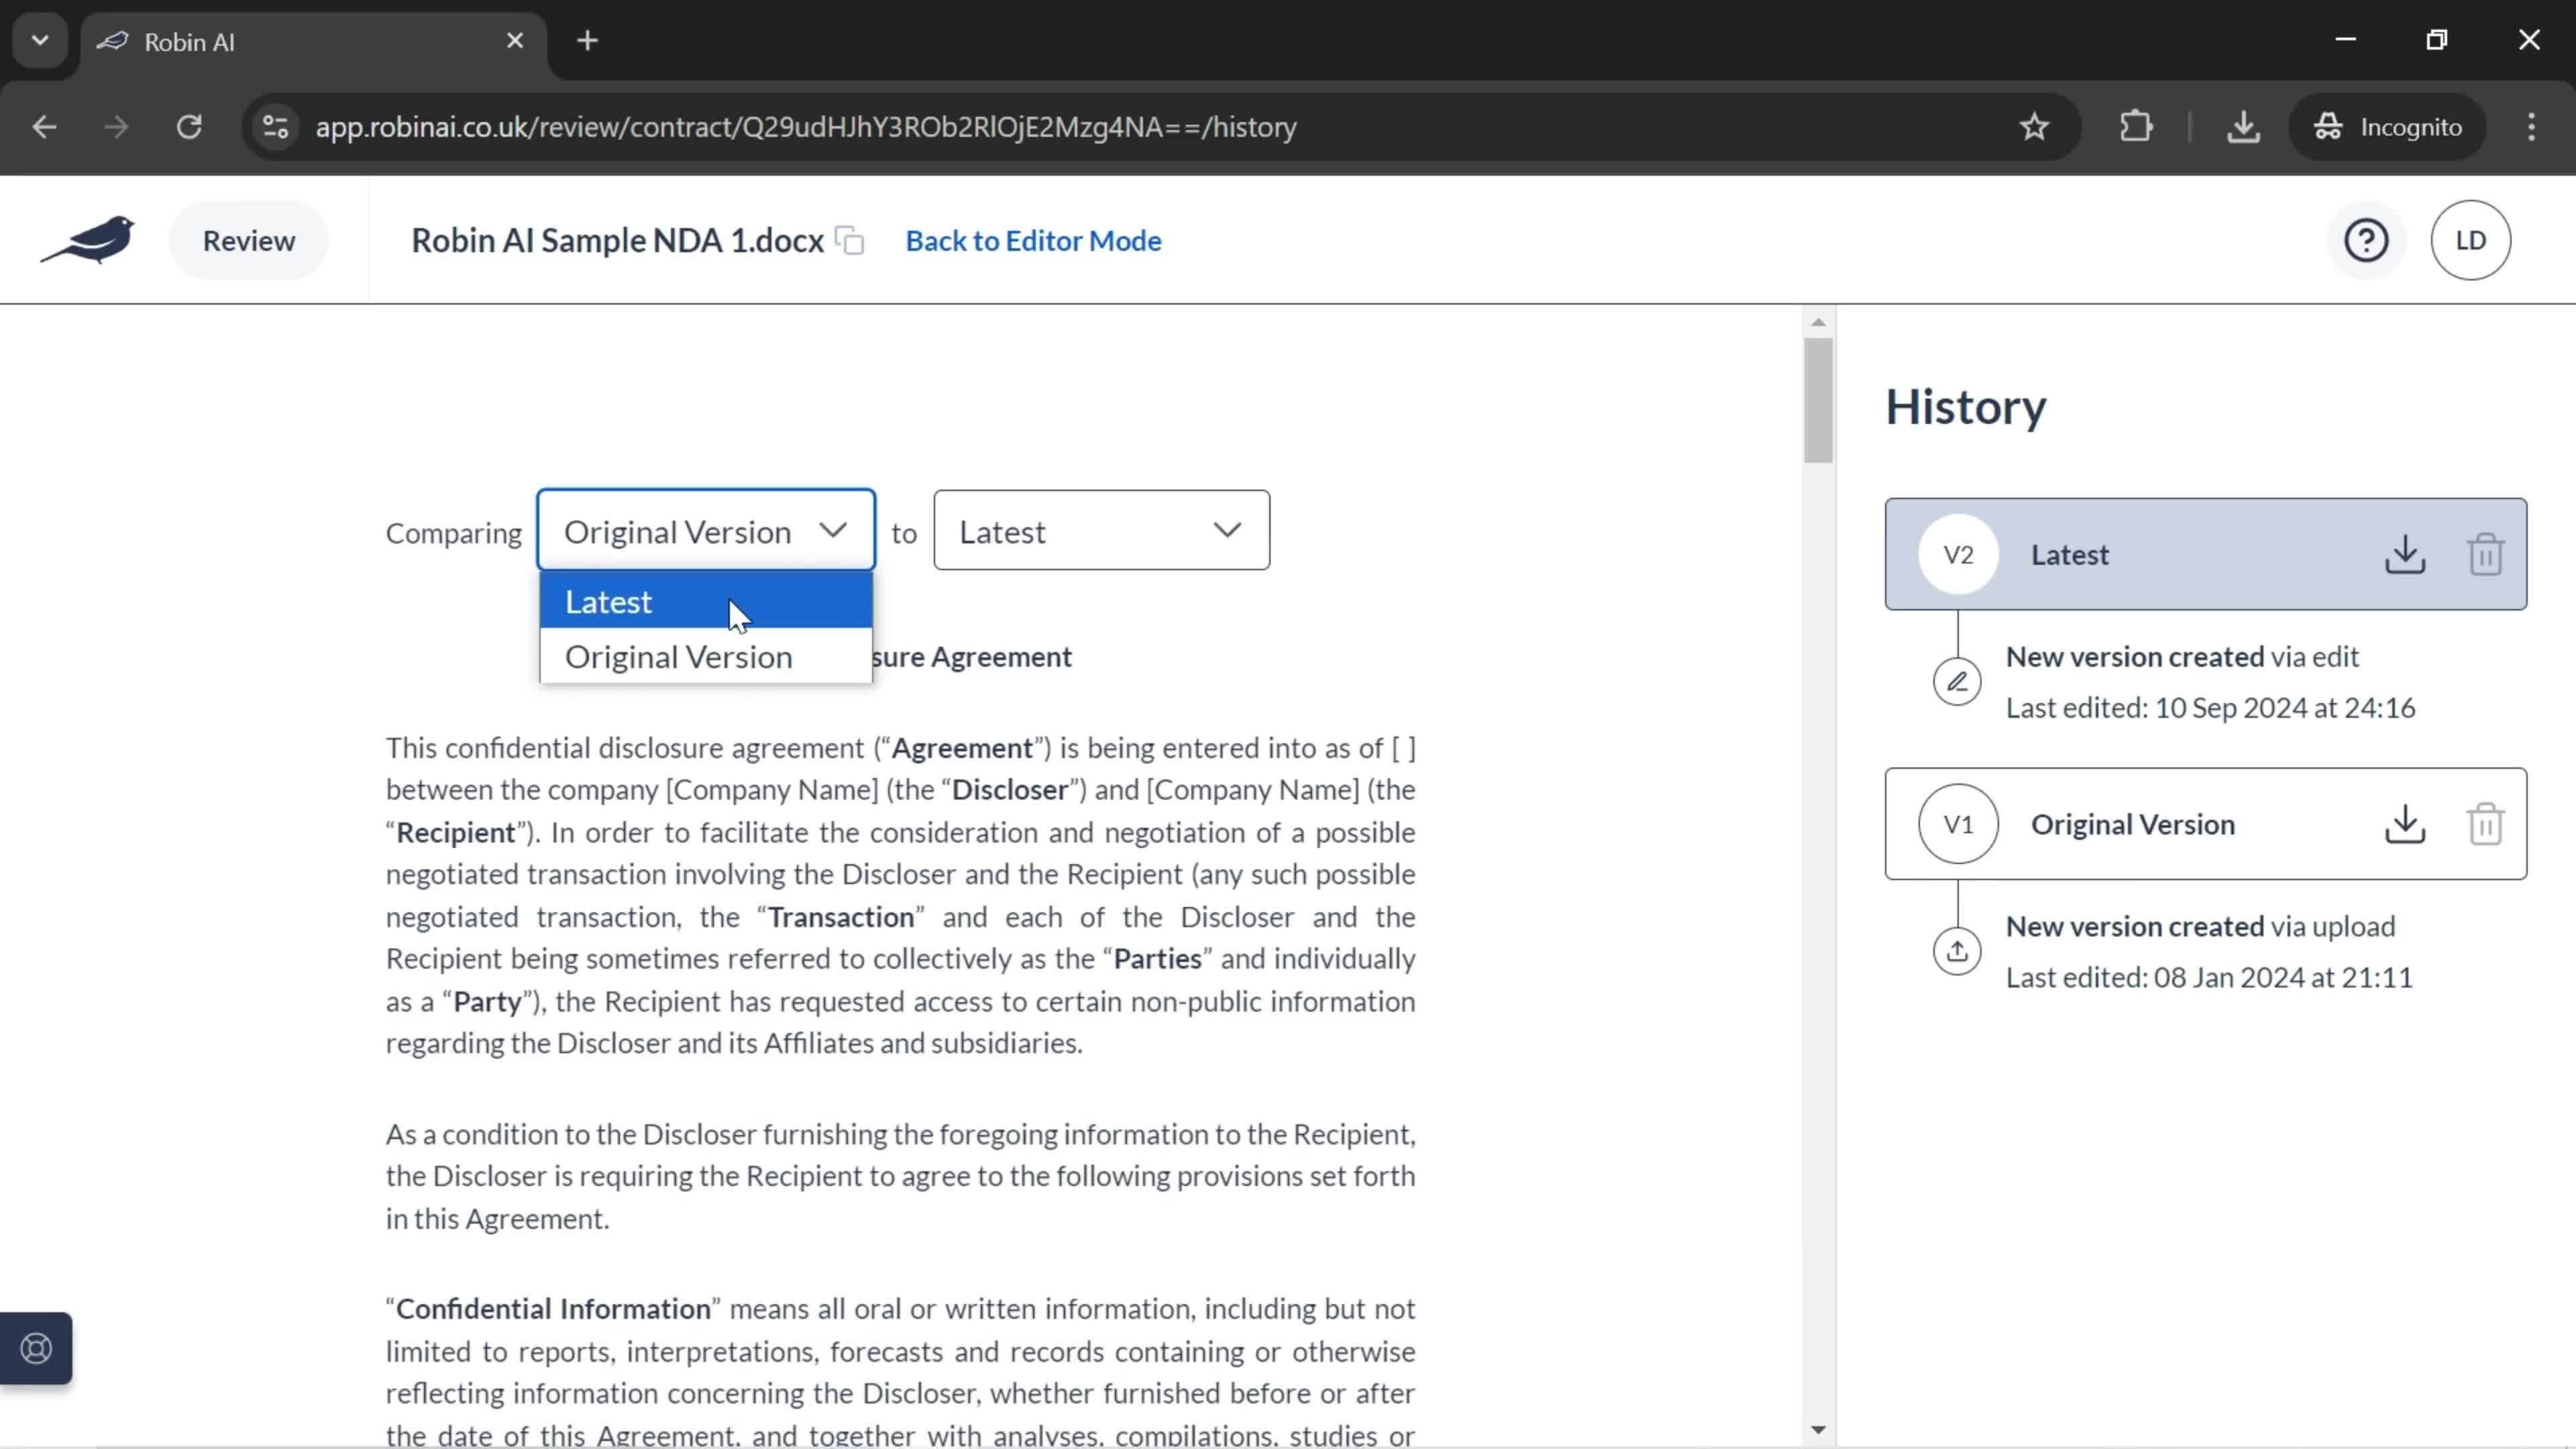This screenshot has height=1449, width=2576.
Task: Select Original Version in the dropdown list
Action: [706, 657]
